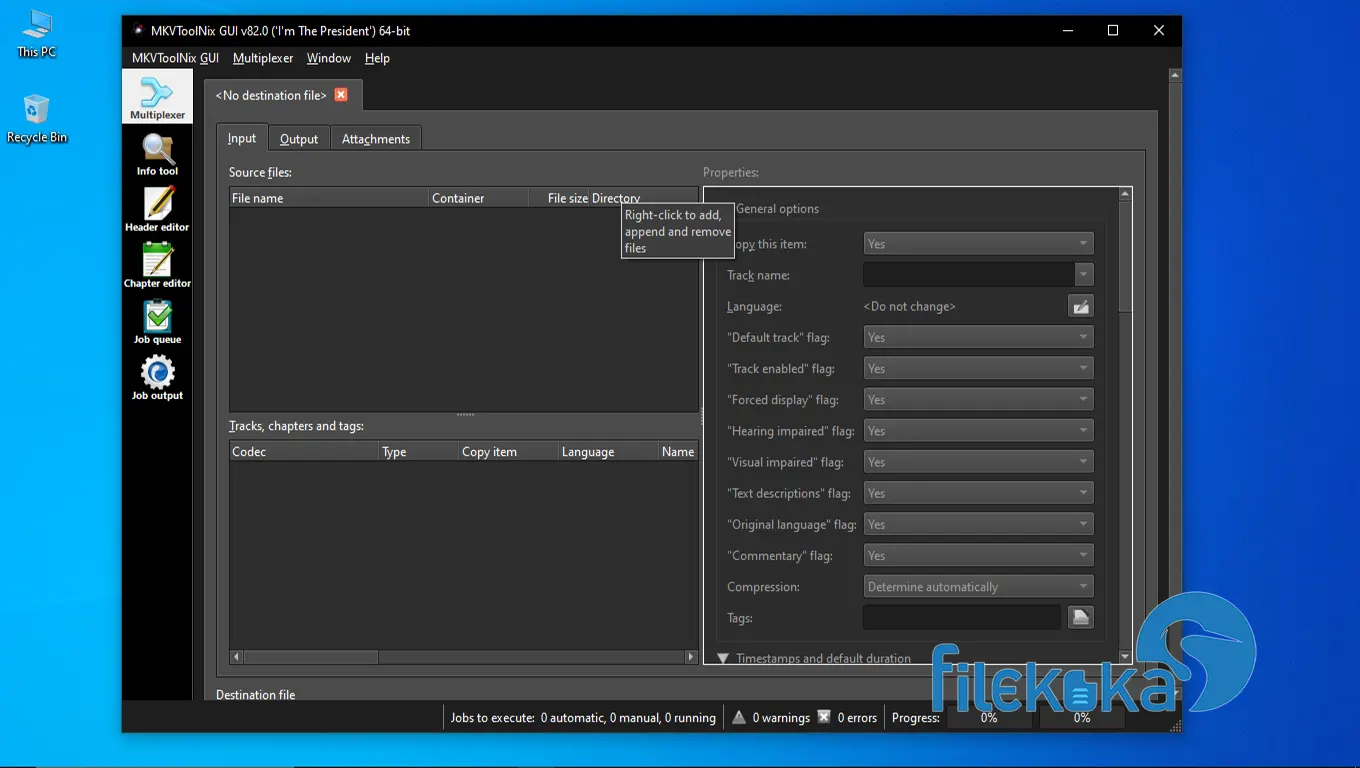Close the No destination file tab
Viewport: 1360px width, 768px height.
tap(341, 95)
